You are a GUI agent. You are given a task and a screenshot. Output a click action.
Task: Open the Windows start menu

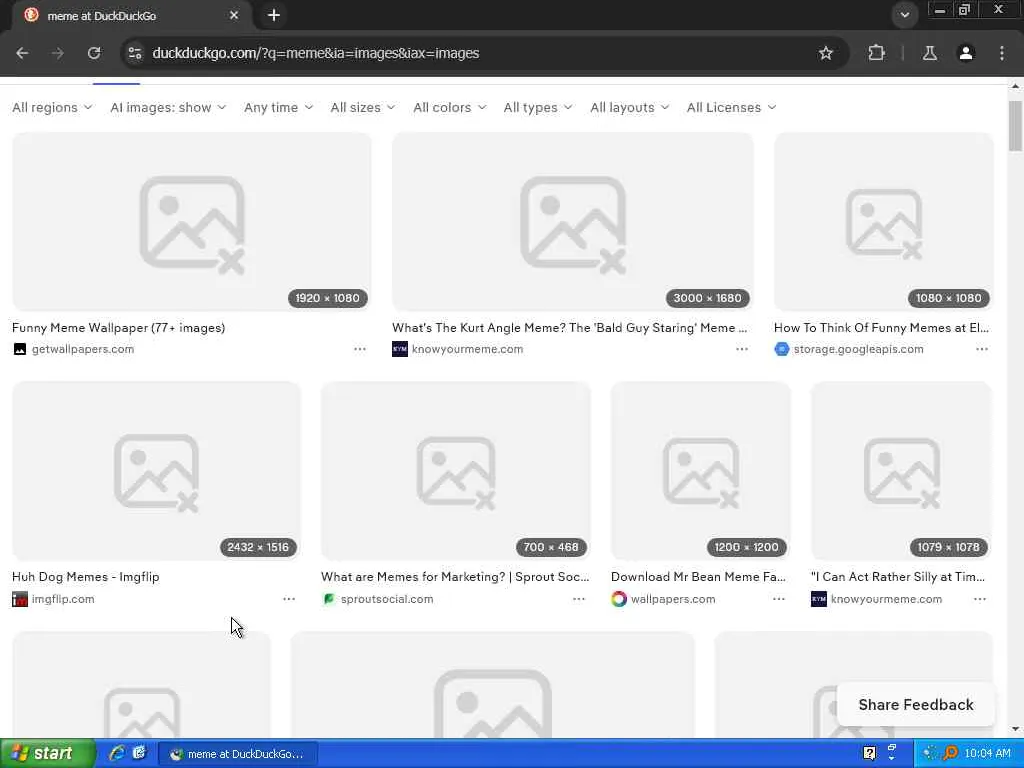[46, 754]
